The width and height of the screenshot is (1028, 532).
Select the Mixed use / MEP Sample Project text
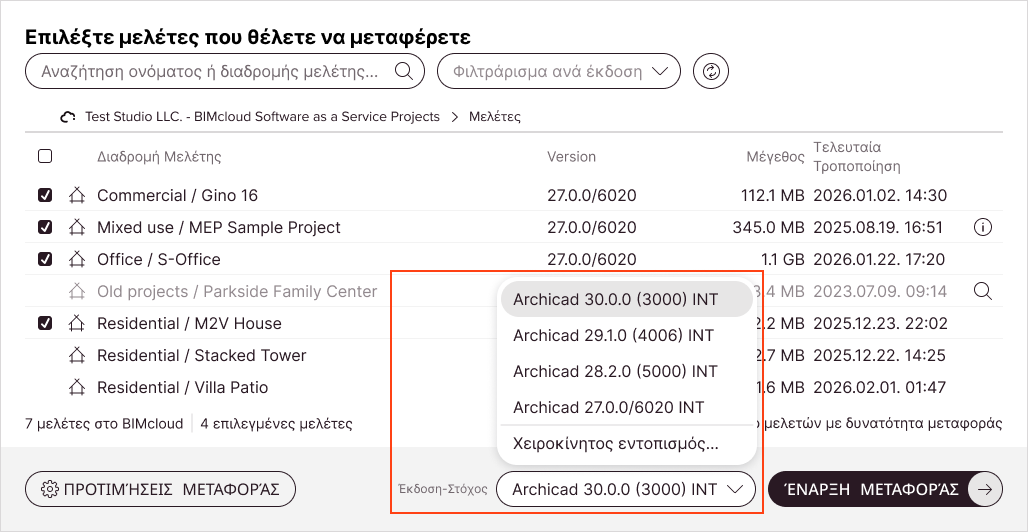[219, 227]
